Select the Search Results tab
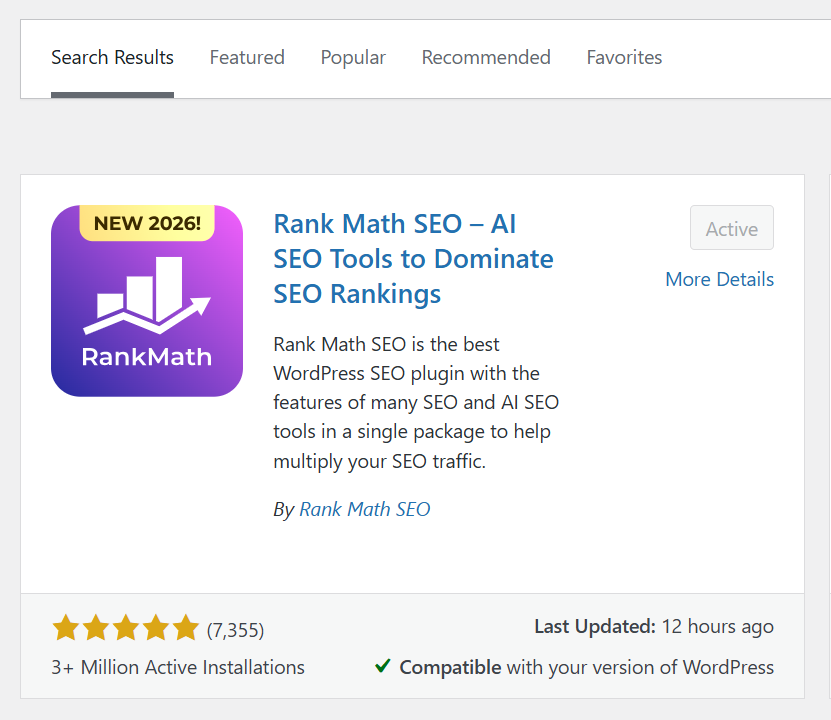The width and height of the screenshot is (831, 720). pyautogui.click(x=112, y=57)
